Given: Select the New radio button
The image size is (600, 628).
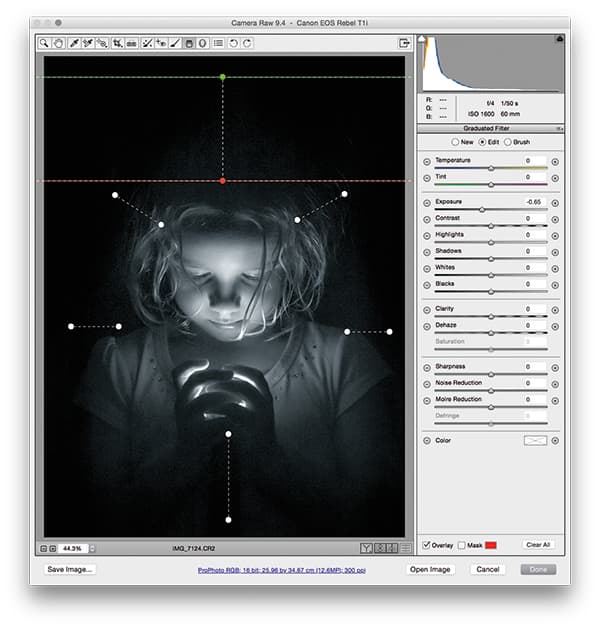Looking at the screenshot, I should (x=455, y=142).
